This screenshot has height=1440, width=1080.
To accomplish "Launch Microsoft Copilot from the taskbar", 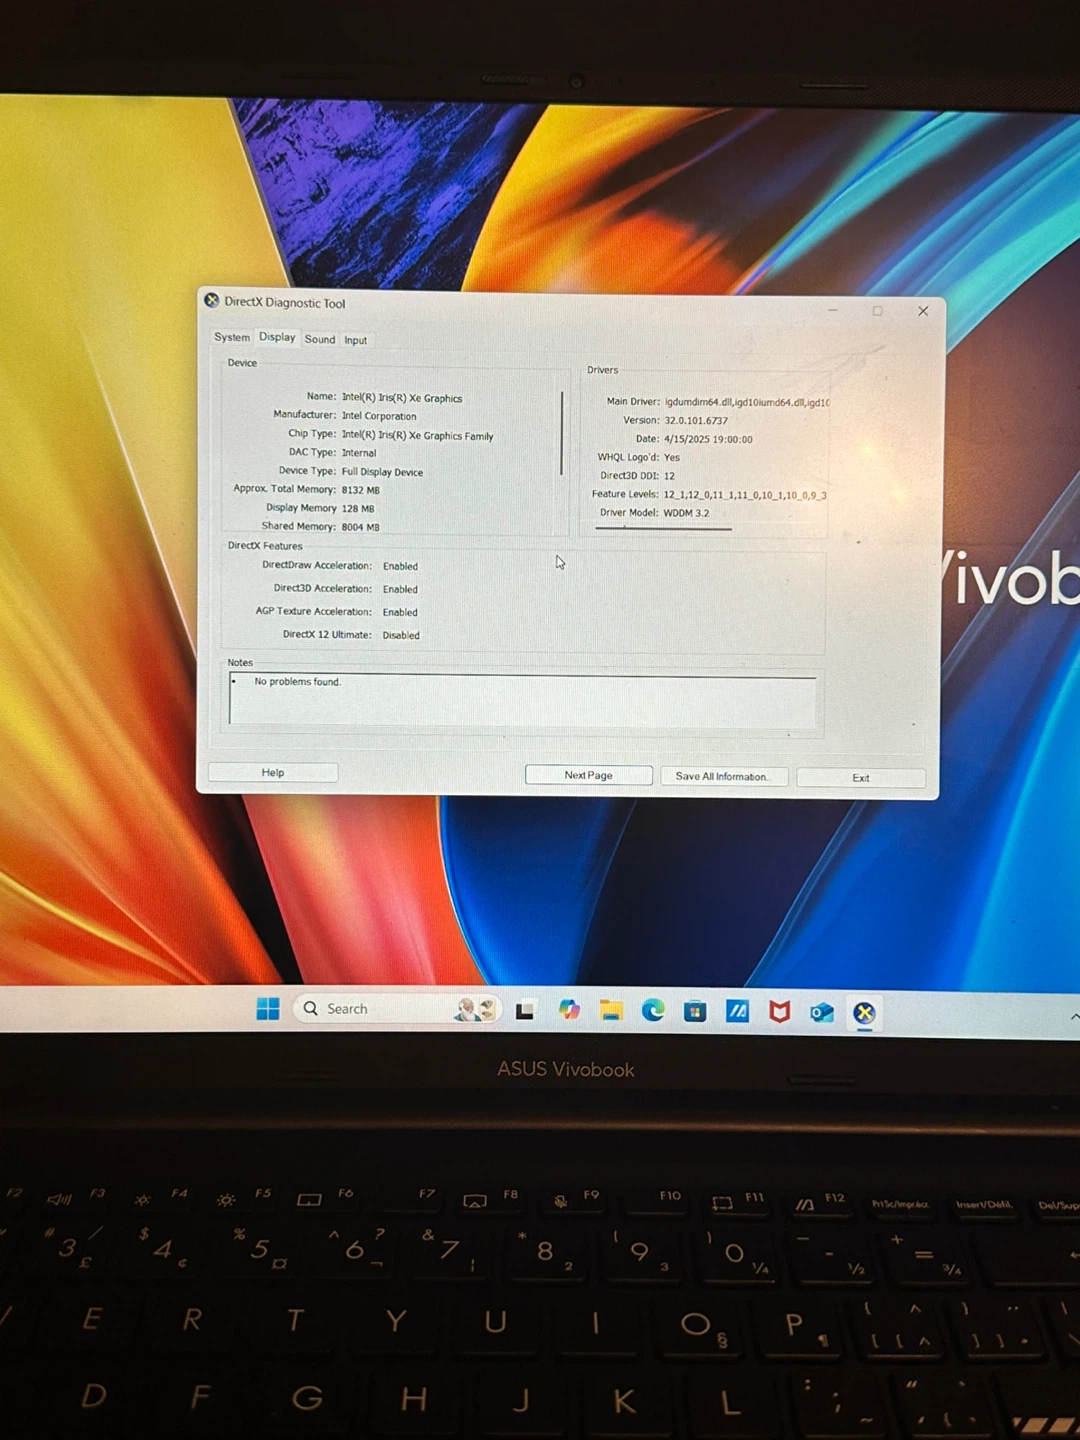I will point(569,1010).
